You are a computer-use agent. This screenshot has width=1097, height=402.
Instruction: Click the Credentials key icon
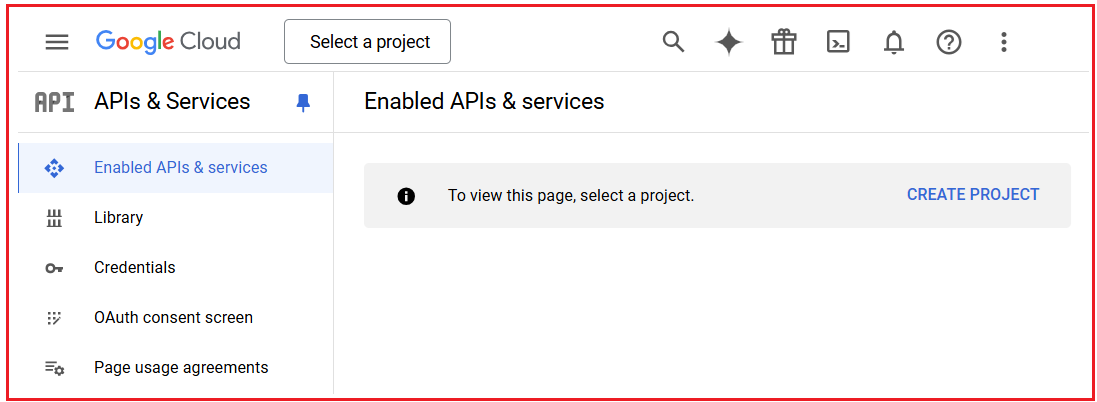click(x=54, y=268)
